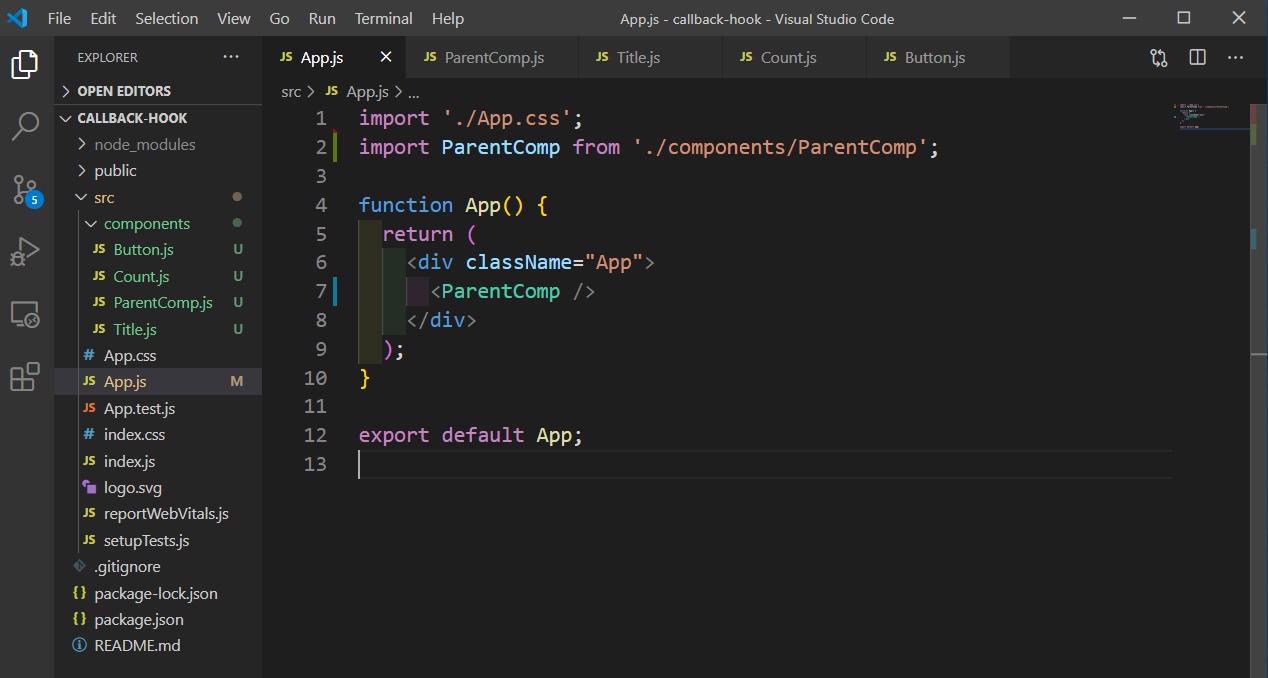Collapse the components folder
Screen dimensions: 1268x678
[158, 223]
